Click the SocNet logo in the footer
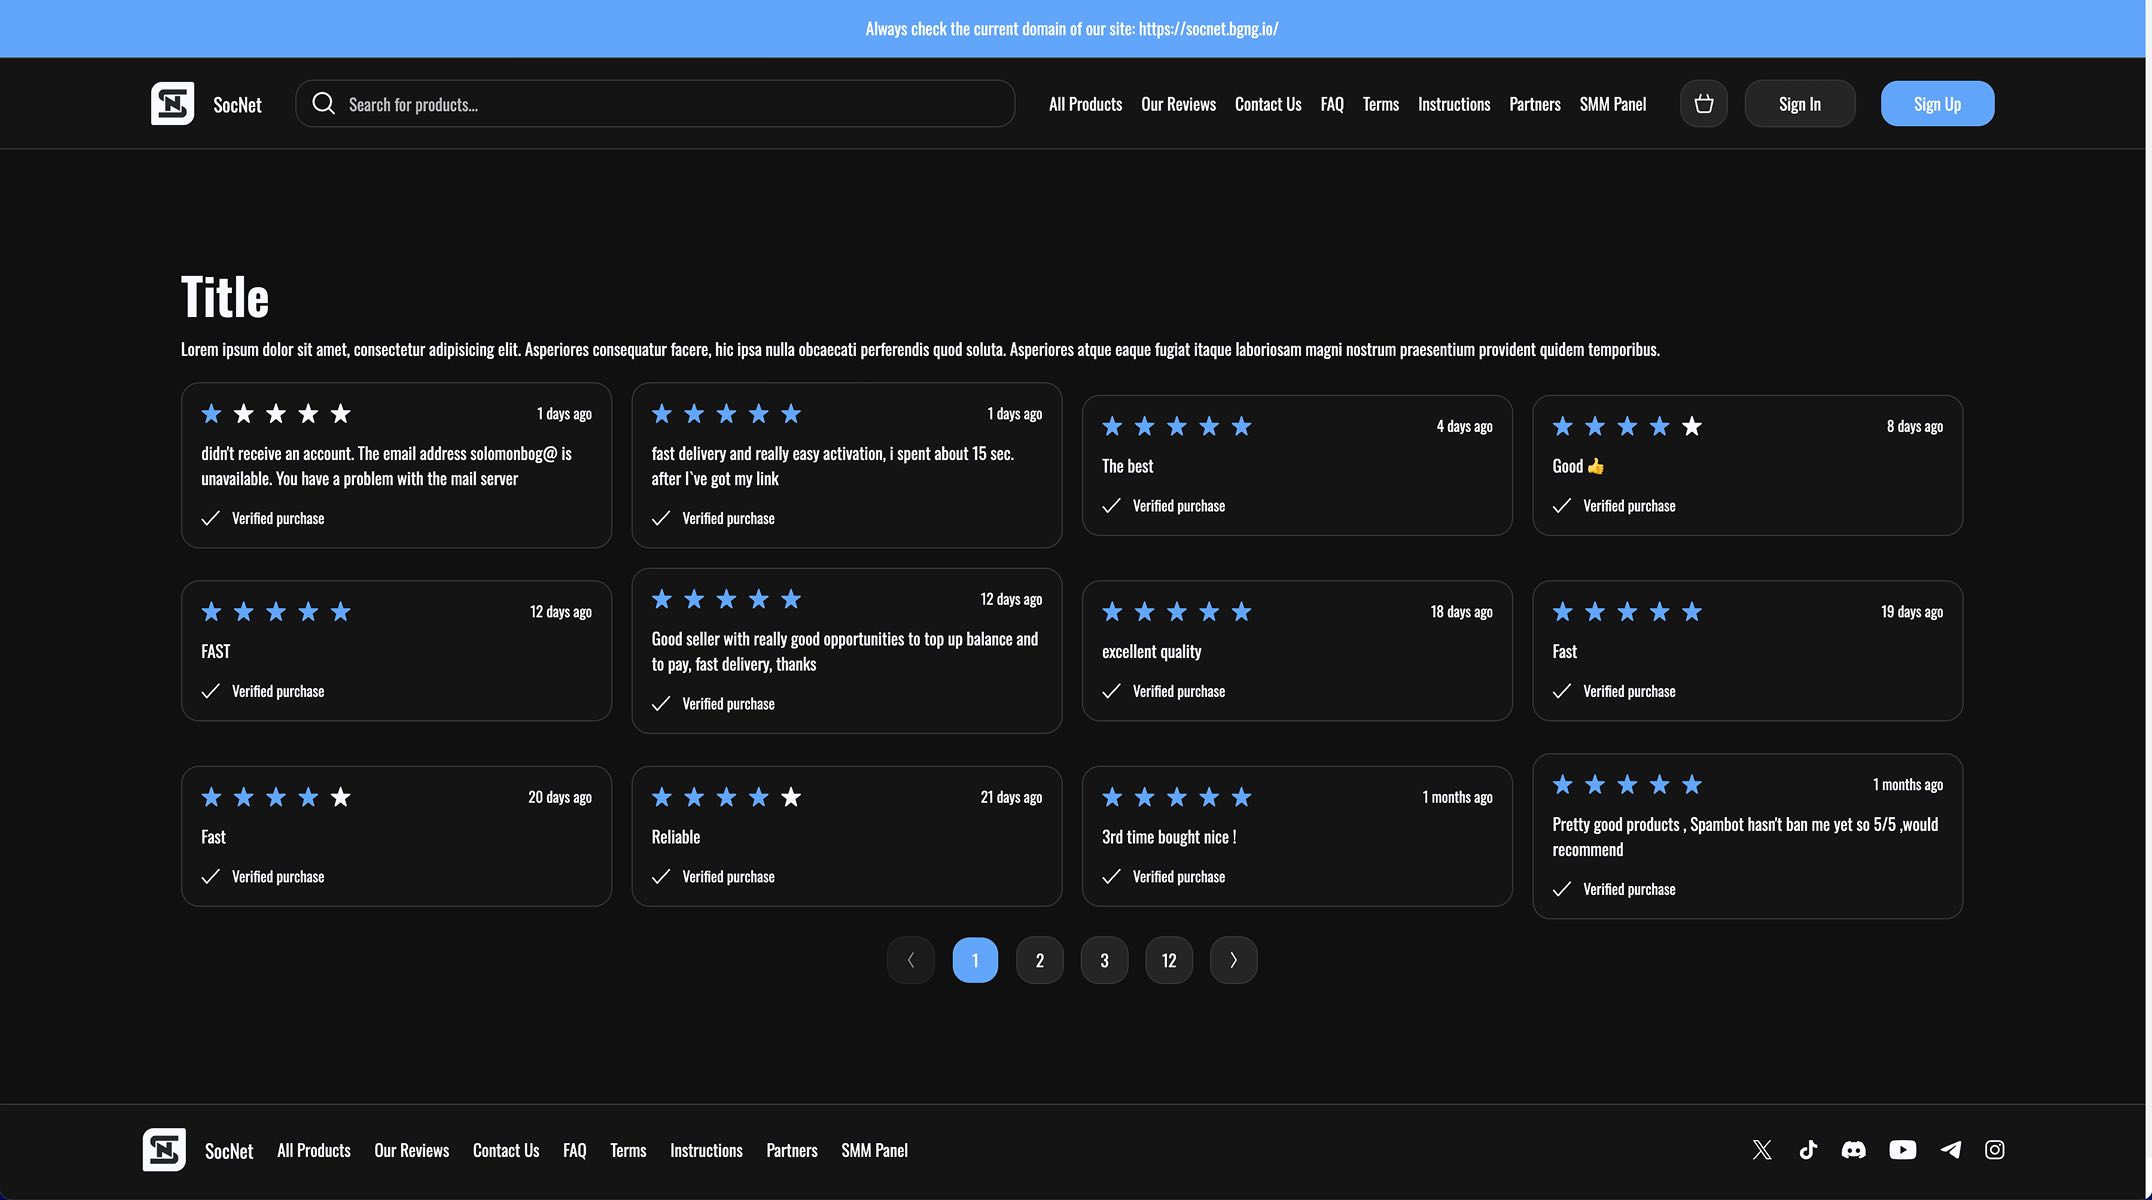 [x=164, y=1150]
